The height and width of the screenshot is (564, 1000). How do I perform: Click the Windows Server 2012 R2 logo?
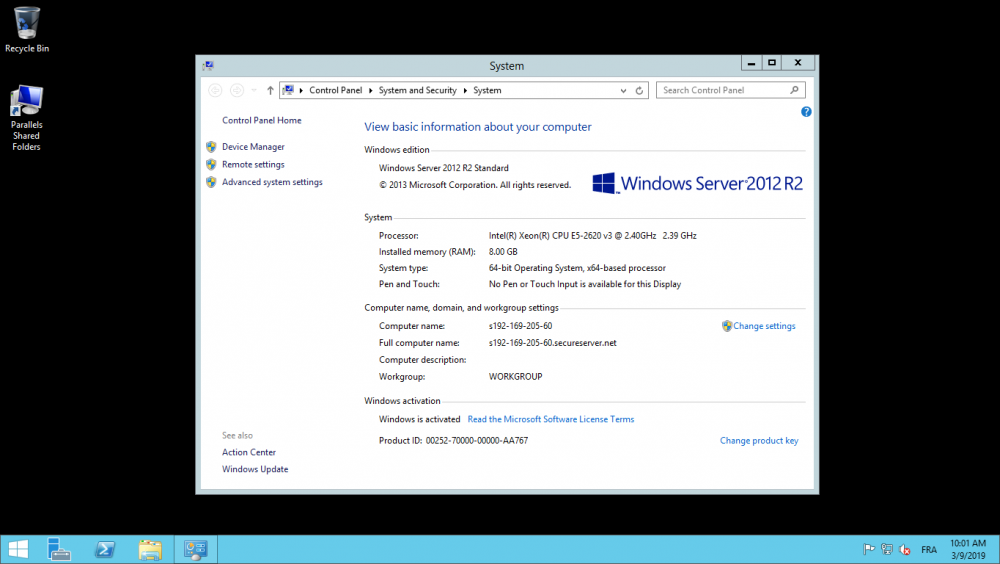tap(697, 184)
